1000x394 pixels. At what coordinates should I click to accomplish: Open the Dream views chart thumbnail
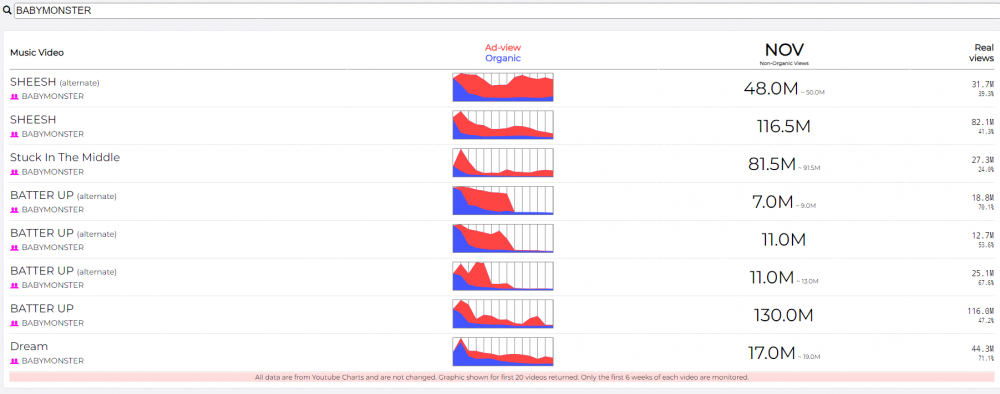(503, 351)
